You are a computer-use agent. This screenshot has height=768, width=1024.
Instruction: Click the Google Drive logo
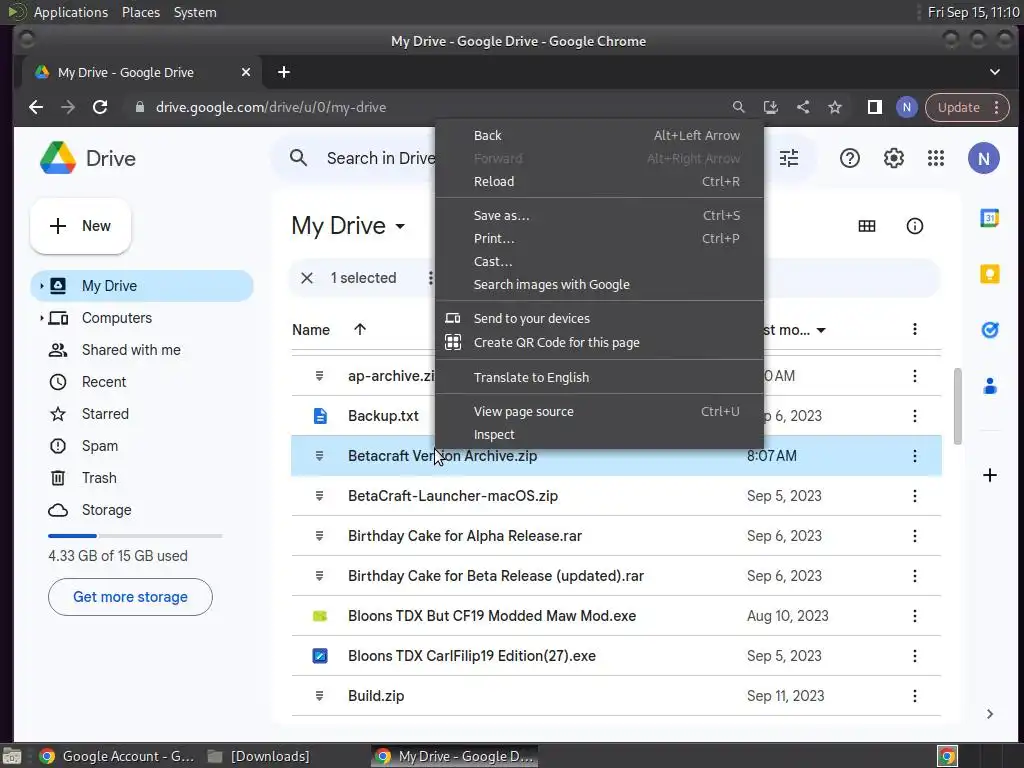tap(58, 158)
